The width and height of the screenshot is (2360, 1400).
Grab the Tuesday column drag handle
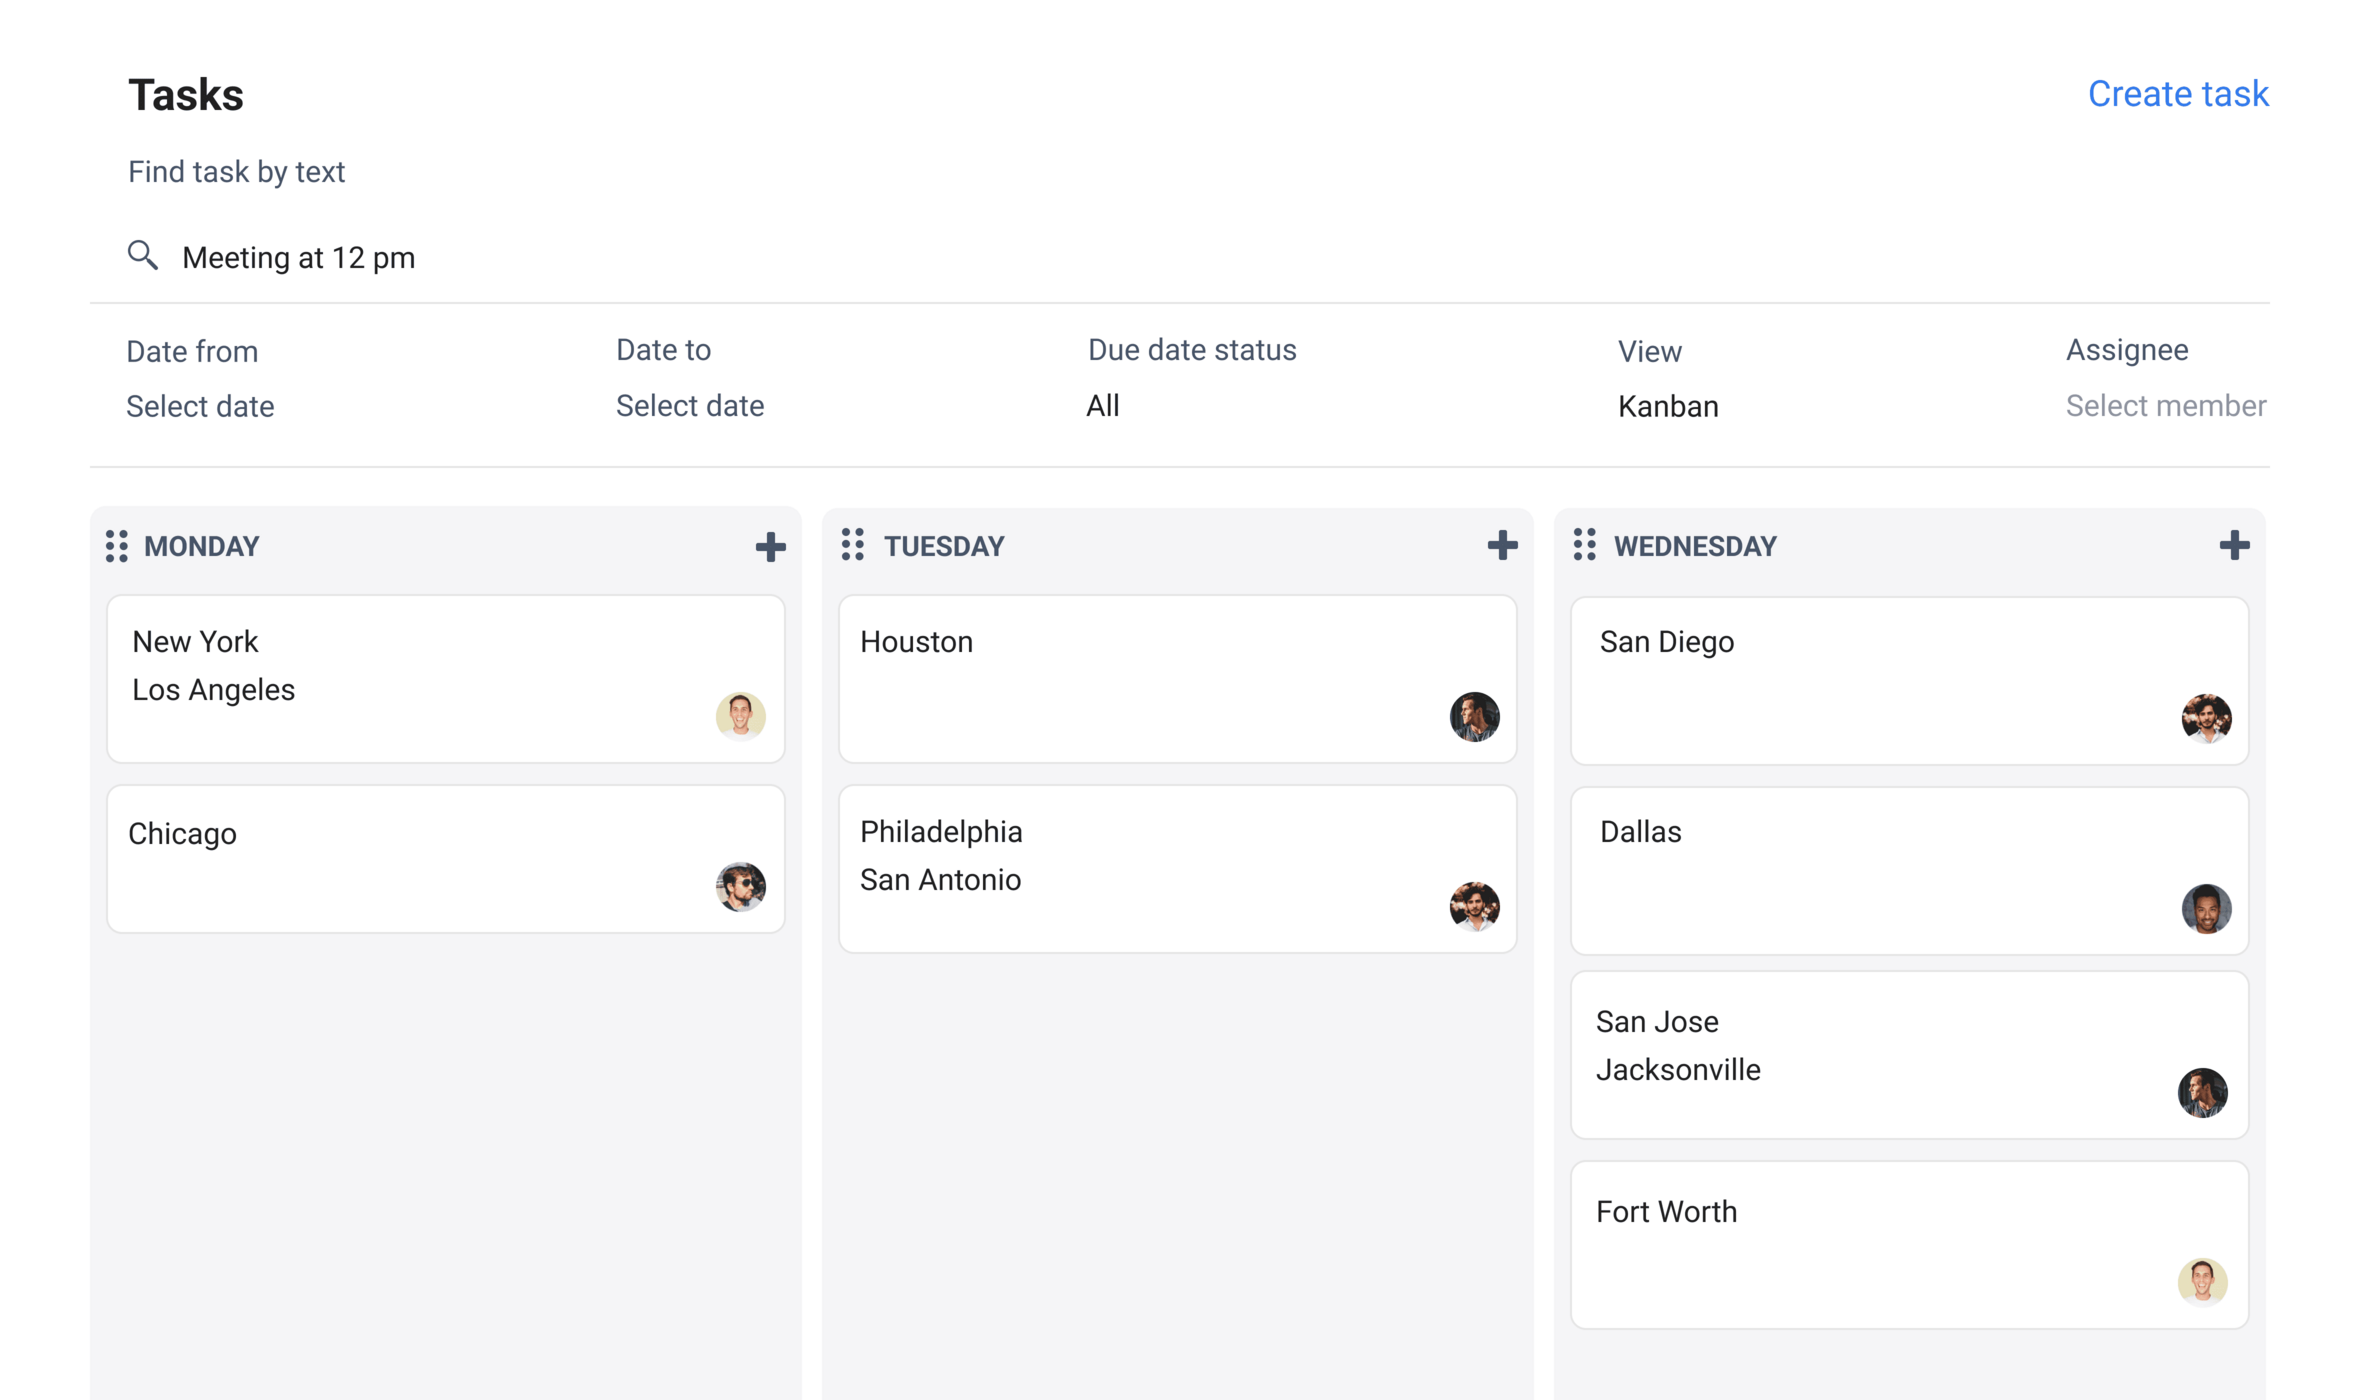pos(853,546)
